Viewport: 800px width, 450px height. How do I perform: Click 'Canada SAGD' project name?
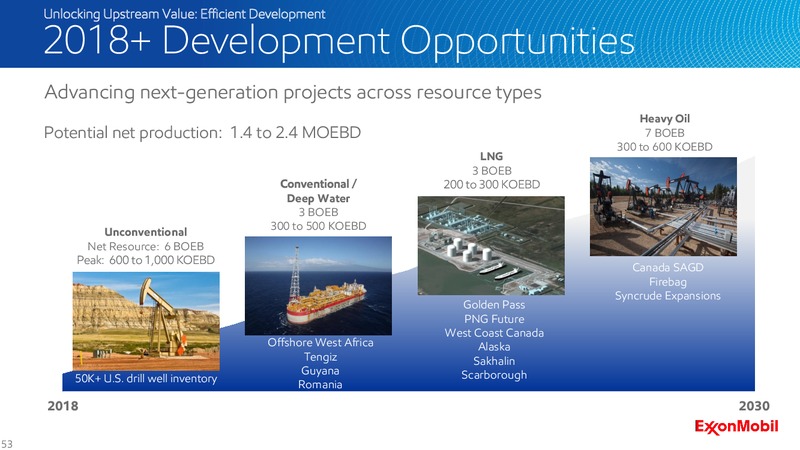(x=667, y=267)
